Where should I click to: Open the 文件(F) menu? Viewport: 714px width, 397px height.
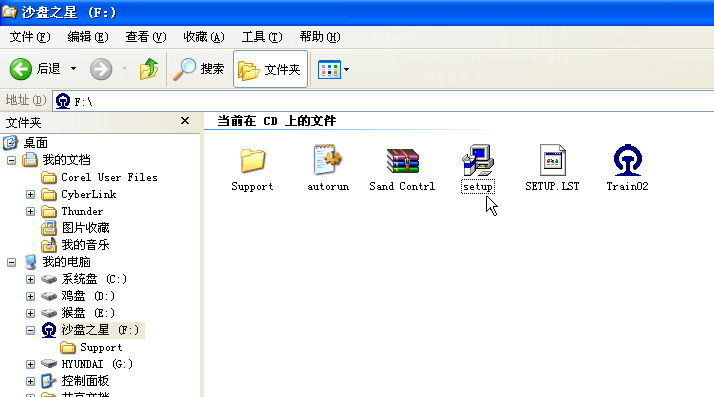(30, 37)
